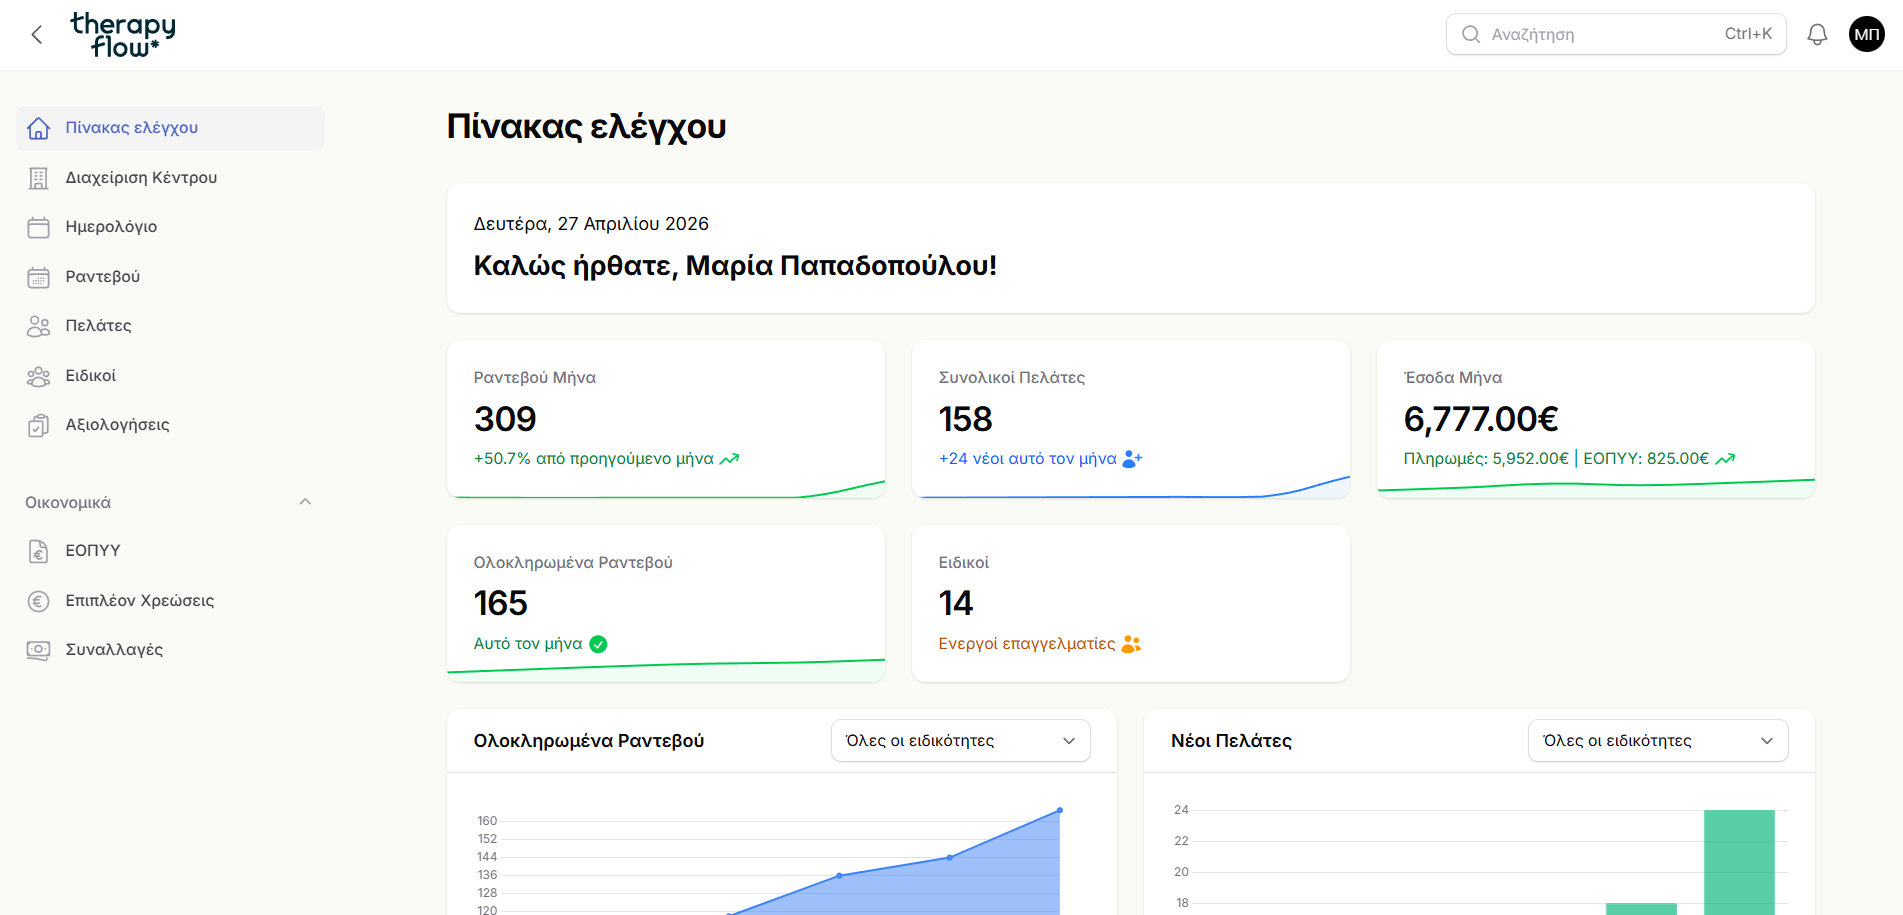This screenshot has height=915, width=1903.
Task: Click the orange people icon beside Ενεργοί επαγγελματίες
Action: pos(1131,644)
